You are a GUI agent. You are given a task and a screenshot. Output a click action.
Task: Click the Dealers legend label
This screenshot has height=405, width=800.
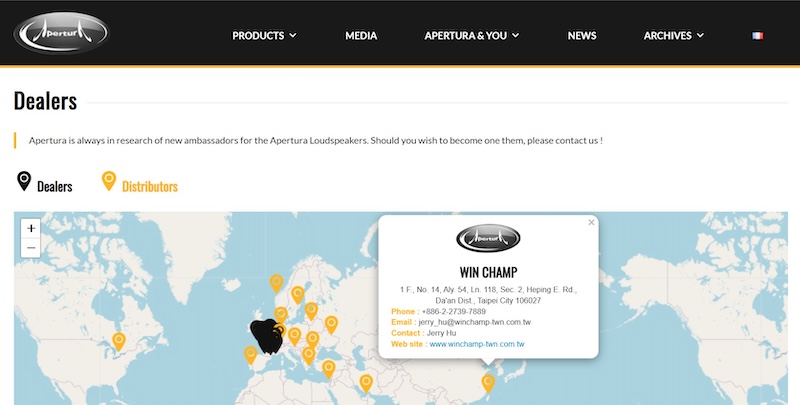pos(55,187)
